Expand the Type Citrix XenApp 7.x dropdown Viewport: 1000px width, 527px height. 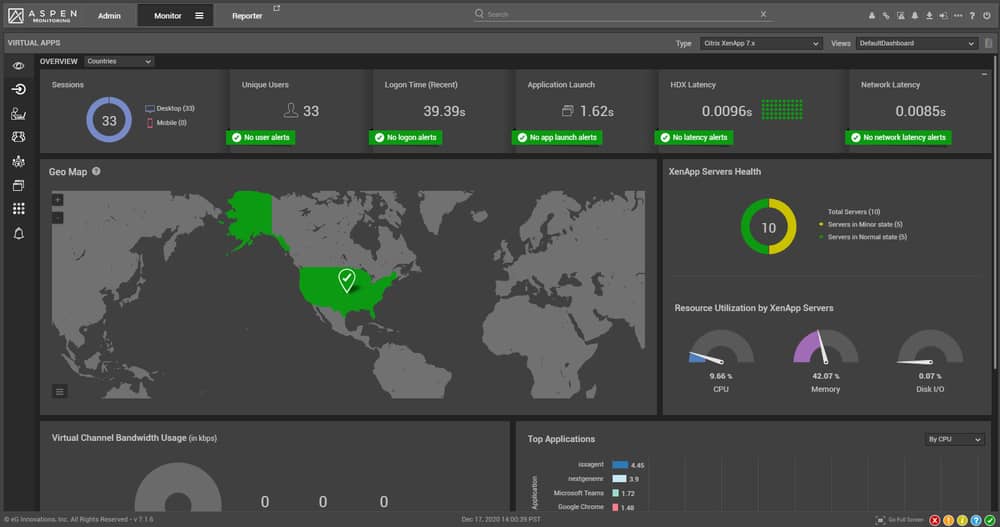tap(760, 43)
